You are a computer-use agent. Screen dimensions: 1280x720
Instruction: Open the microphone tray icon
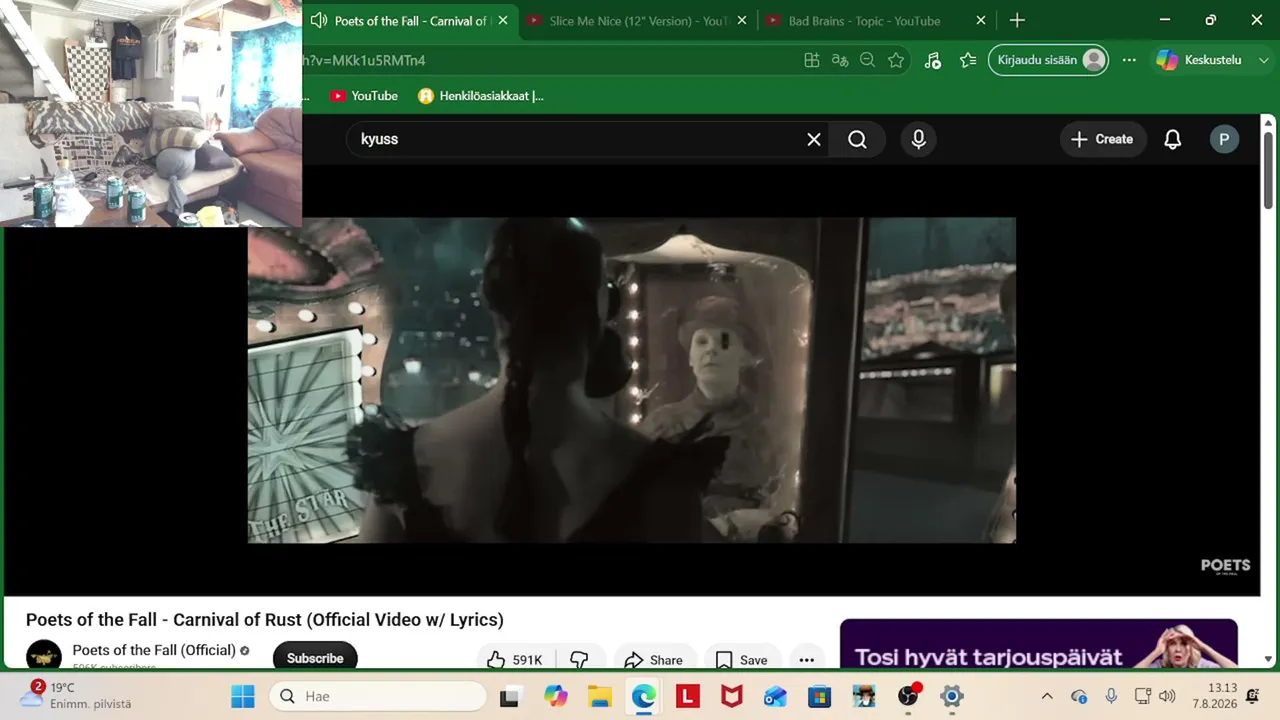pos(1111,696)
